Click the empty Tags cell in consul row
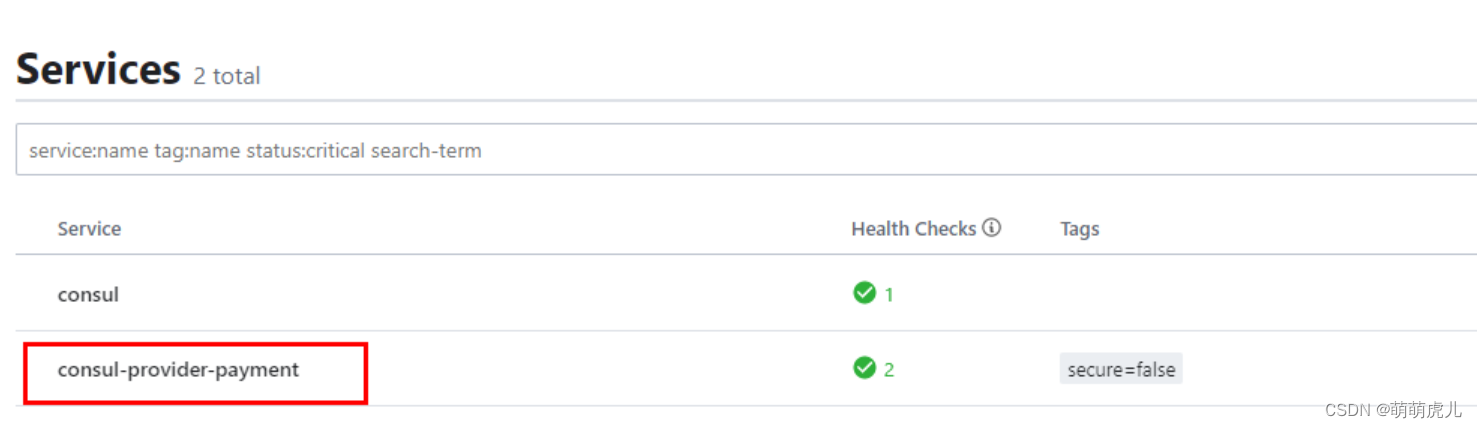The width and height of the screenshot is (1477, 428). (1200, 295)
